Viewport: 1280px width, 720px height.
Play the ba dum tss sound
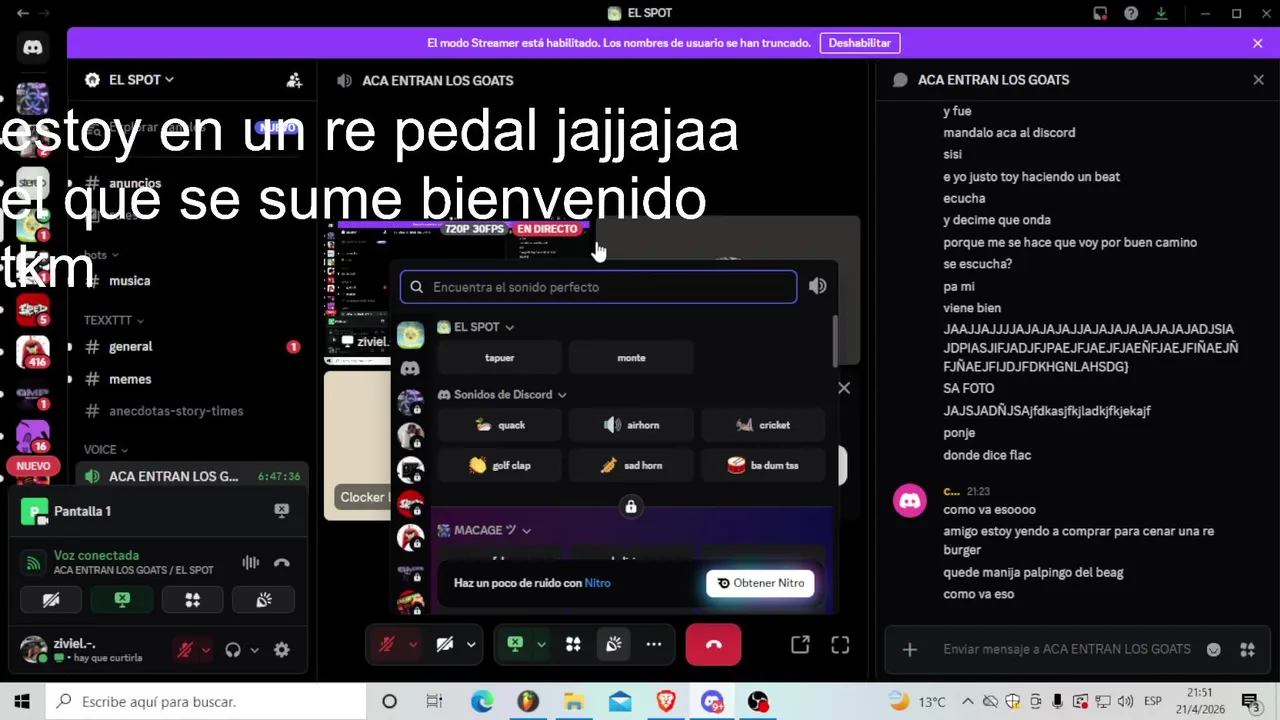(x=763, y=465)
